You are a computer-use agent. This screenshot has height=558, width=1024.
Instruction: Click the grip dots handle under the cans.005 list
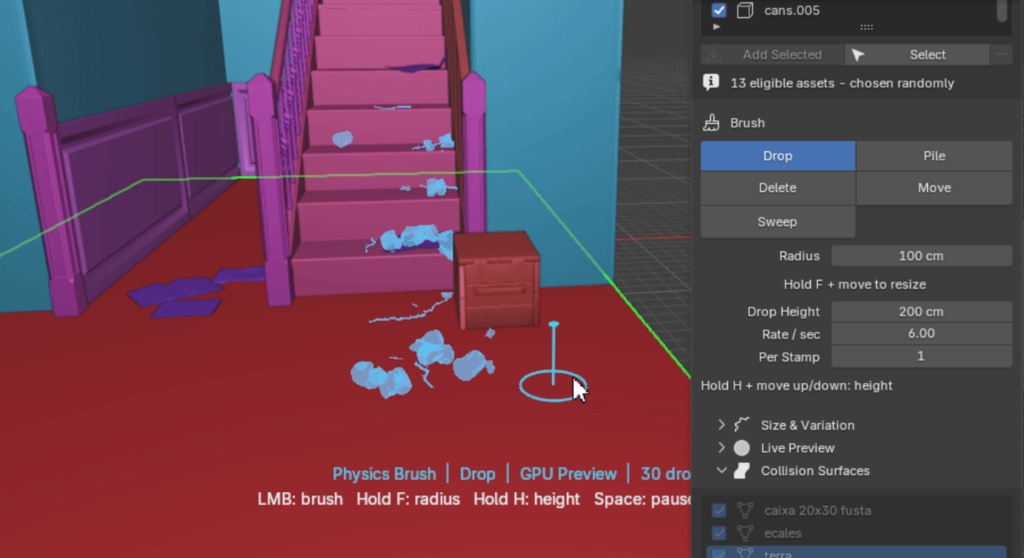click(x=867, y=27)
